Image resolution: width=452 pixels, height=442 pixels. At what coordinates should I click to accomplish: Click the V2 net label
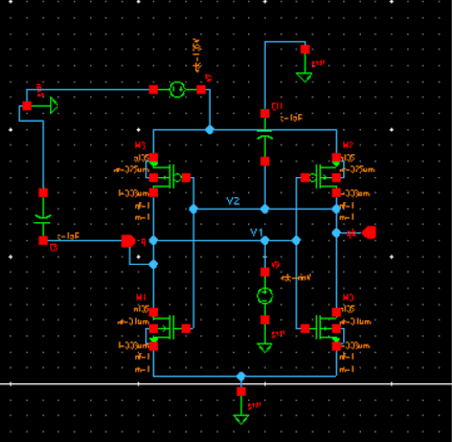233,201
